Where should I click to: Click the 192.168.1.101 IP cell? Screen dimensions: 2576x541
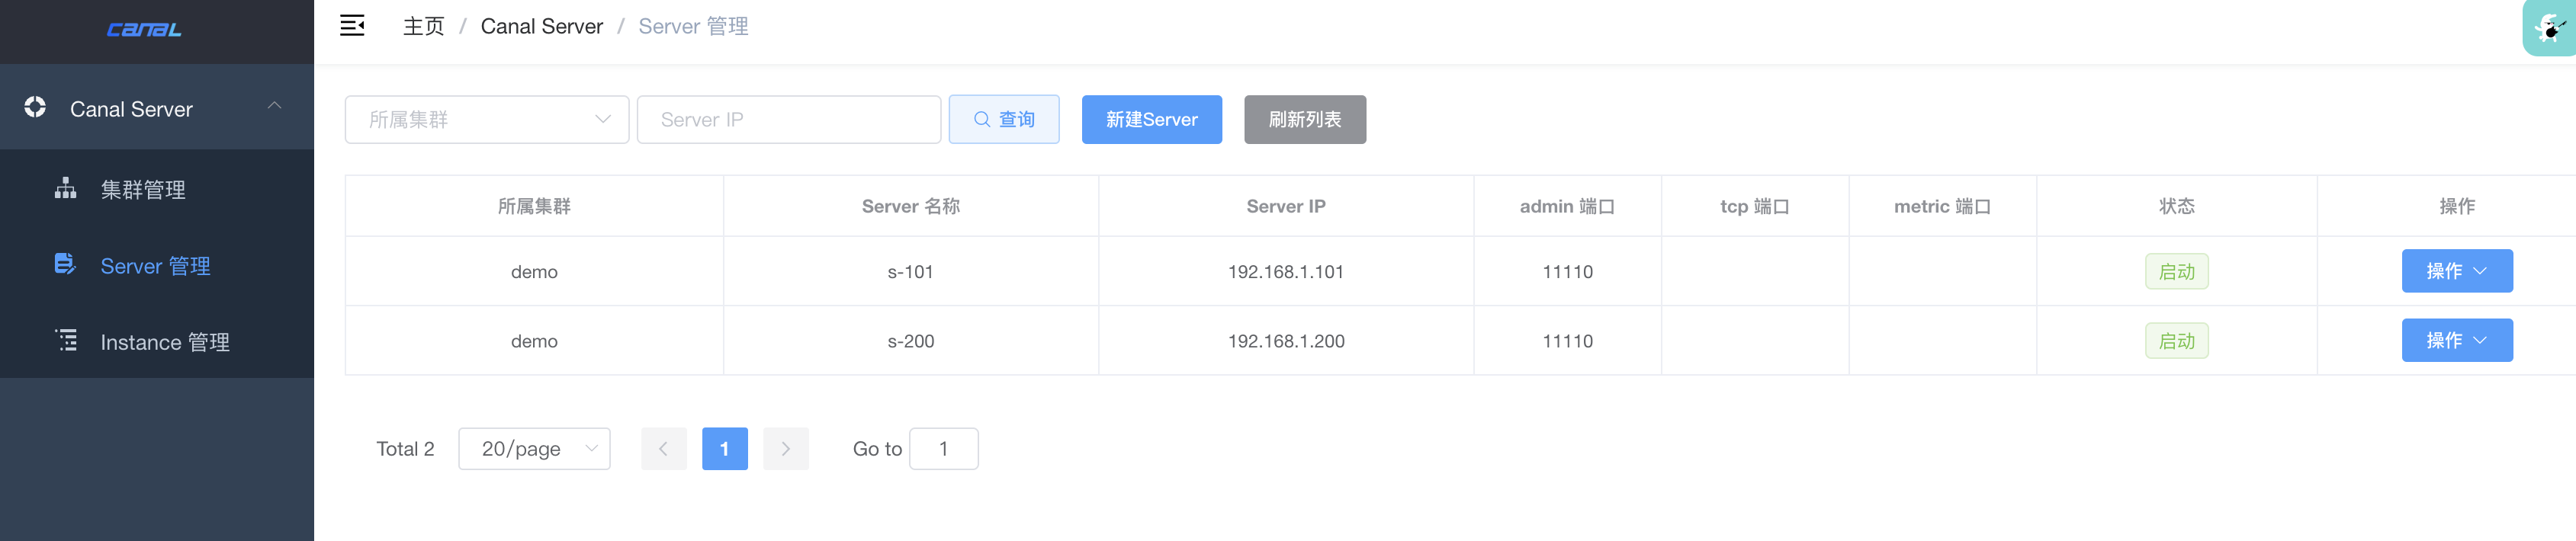pyautogui.click(x=1285, y=271)
